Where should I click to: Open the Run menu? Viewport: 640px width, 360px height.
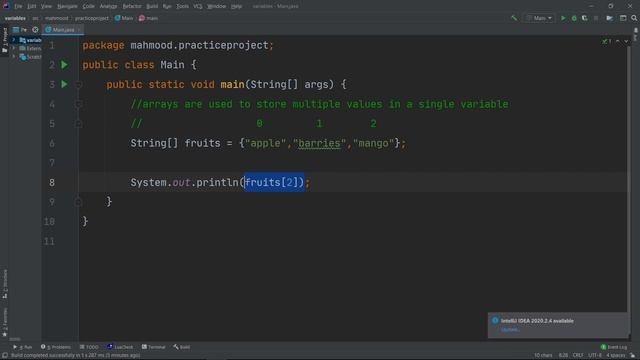click(167, 6)
